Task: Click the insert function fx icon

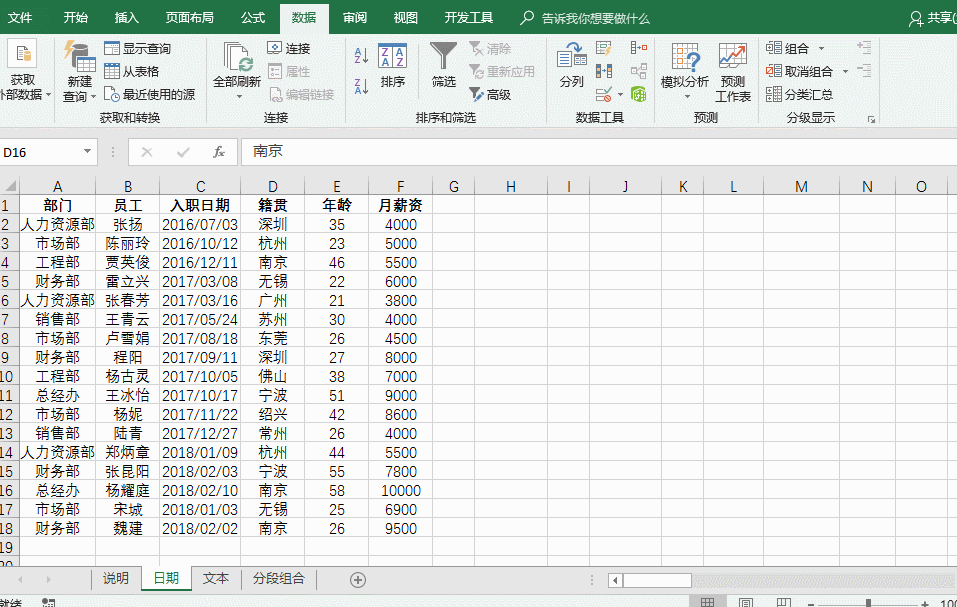Action: (218, 152)
